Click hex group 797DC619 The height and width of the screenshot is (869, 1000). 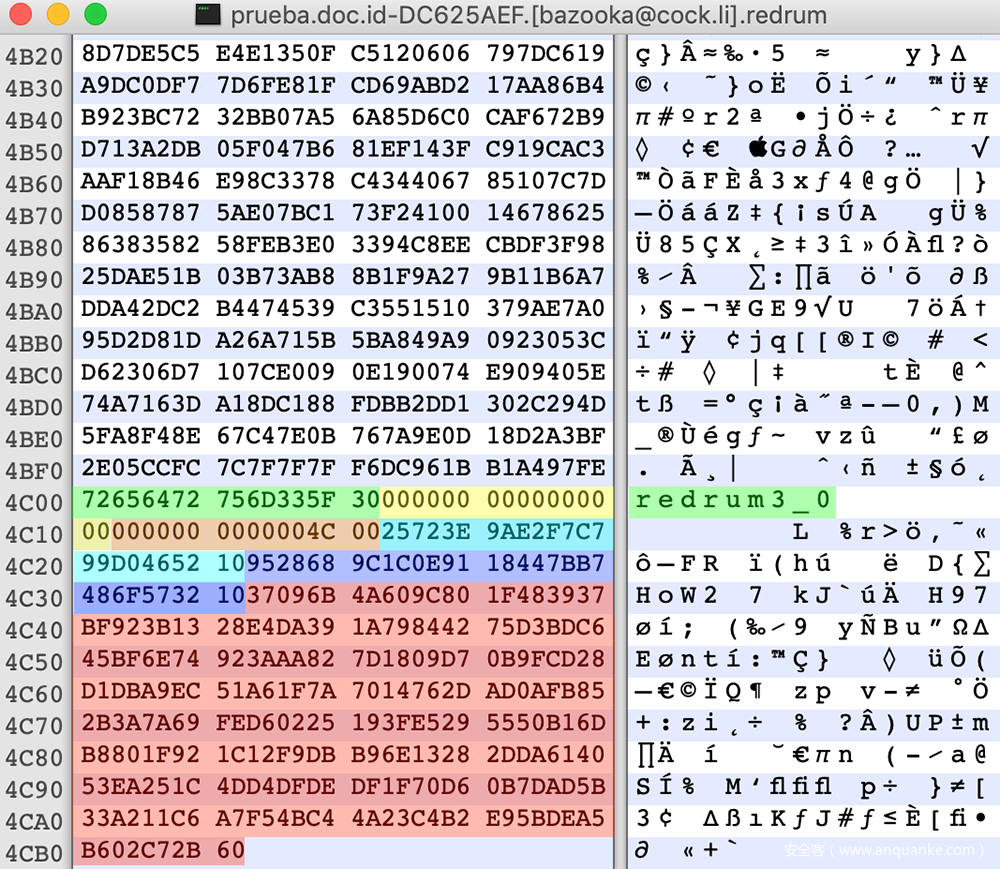point(545,54)
